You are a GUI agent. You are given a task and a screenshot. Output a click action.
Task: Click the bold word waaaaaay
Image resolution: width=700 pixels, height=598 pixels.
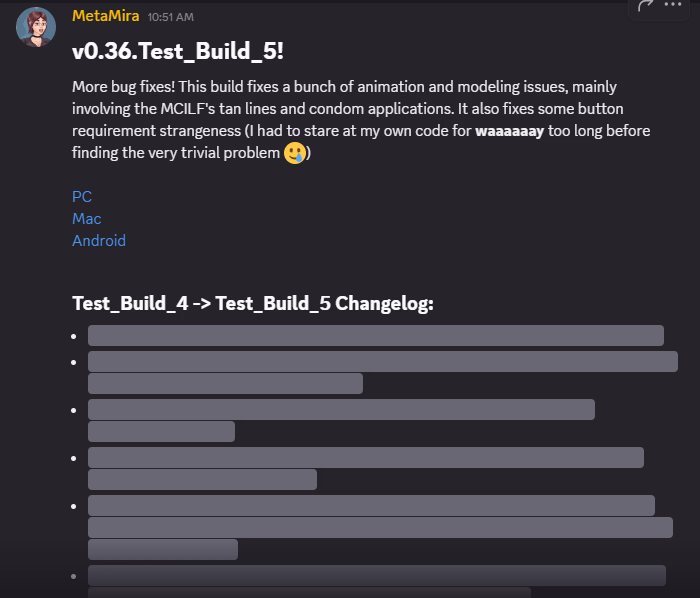coord(510,131)
